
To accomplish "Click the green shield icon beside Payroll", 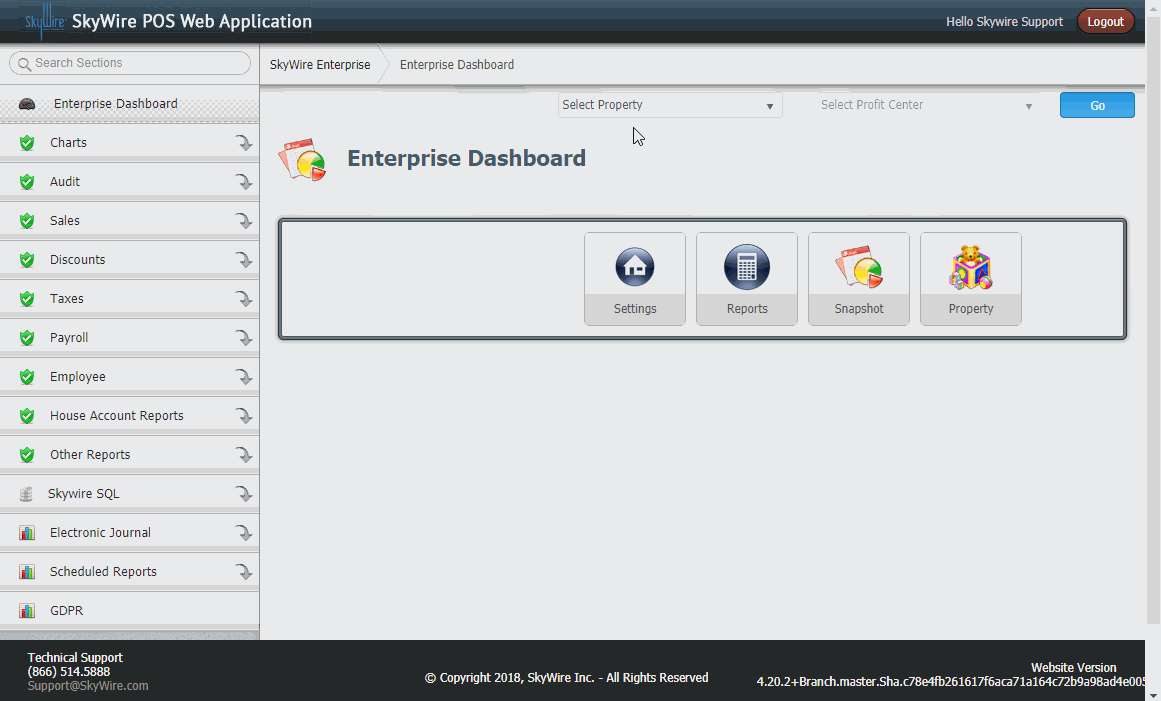I will point(27,338).
